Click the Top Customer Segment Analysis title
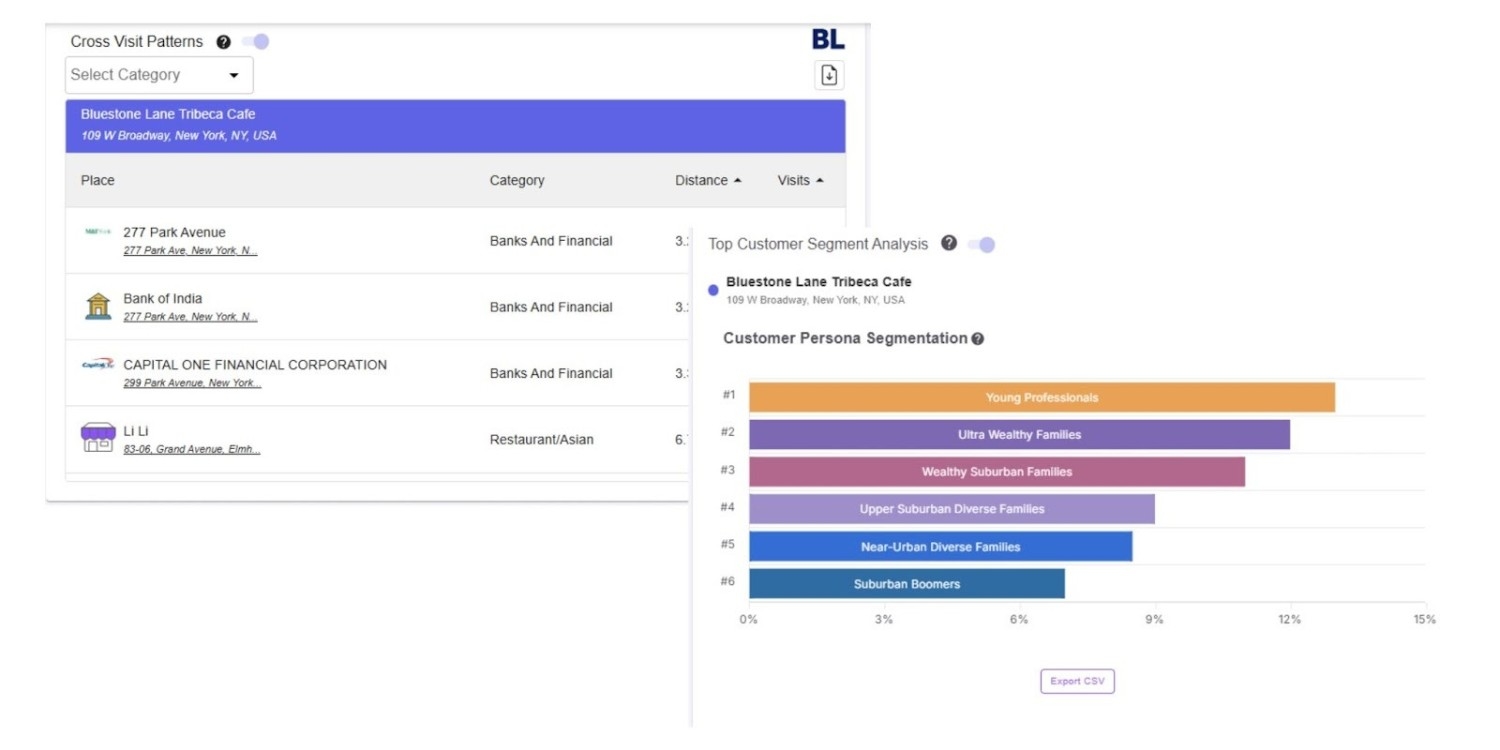 pyautogui.click(x=818, y=244)
